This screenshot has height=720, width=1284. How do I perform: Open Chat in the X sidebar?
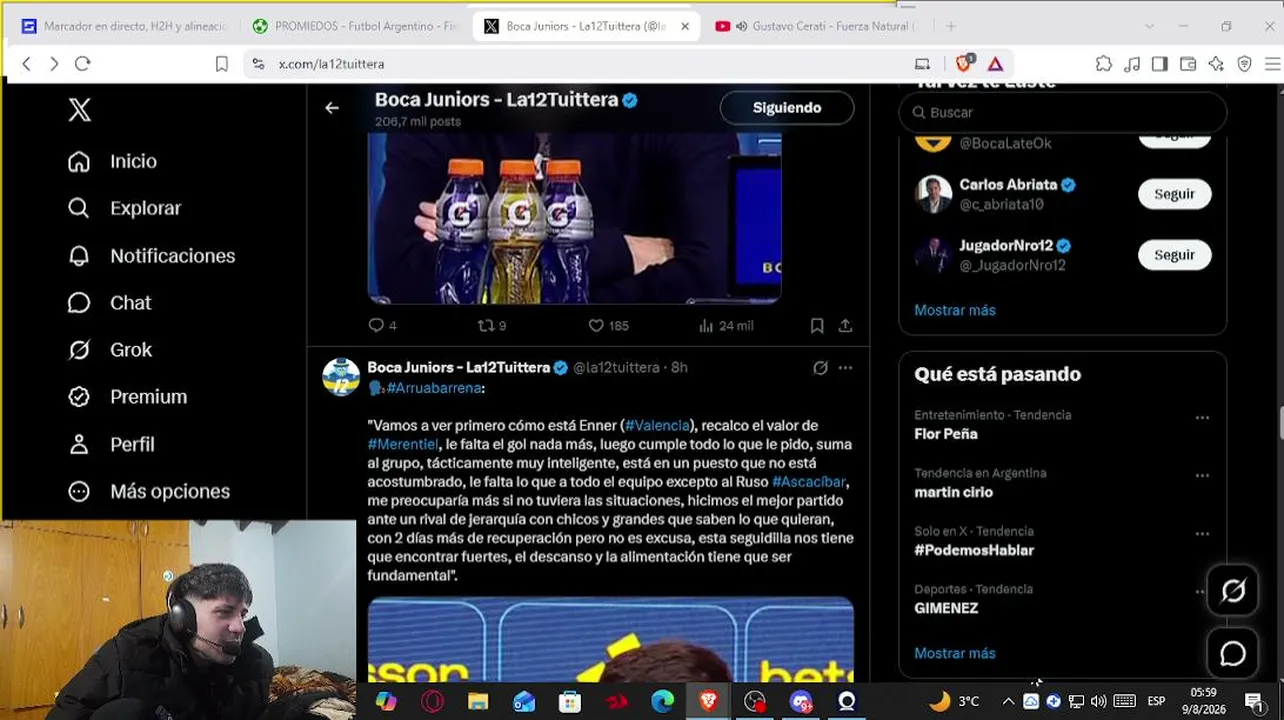click(x=109, y=303)
